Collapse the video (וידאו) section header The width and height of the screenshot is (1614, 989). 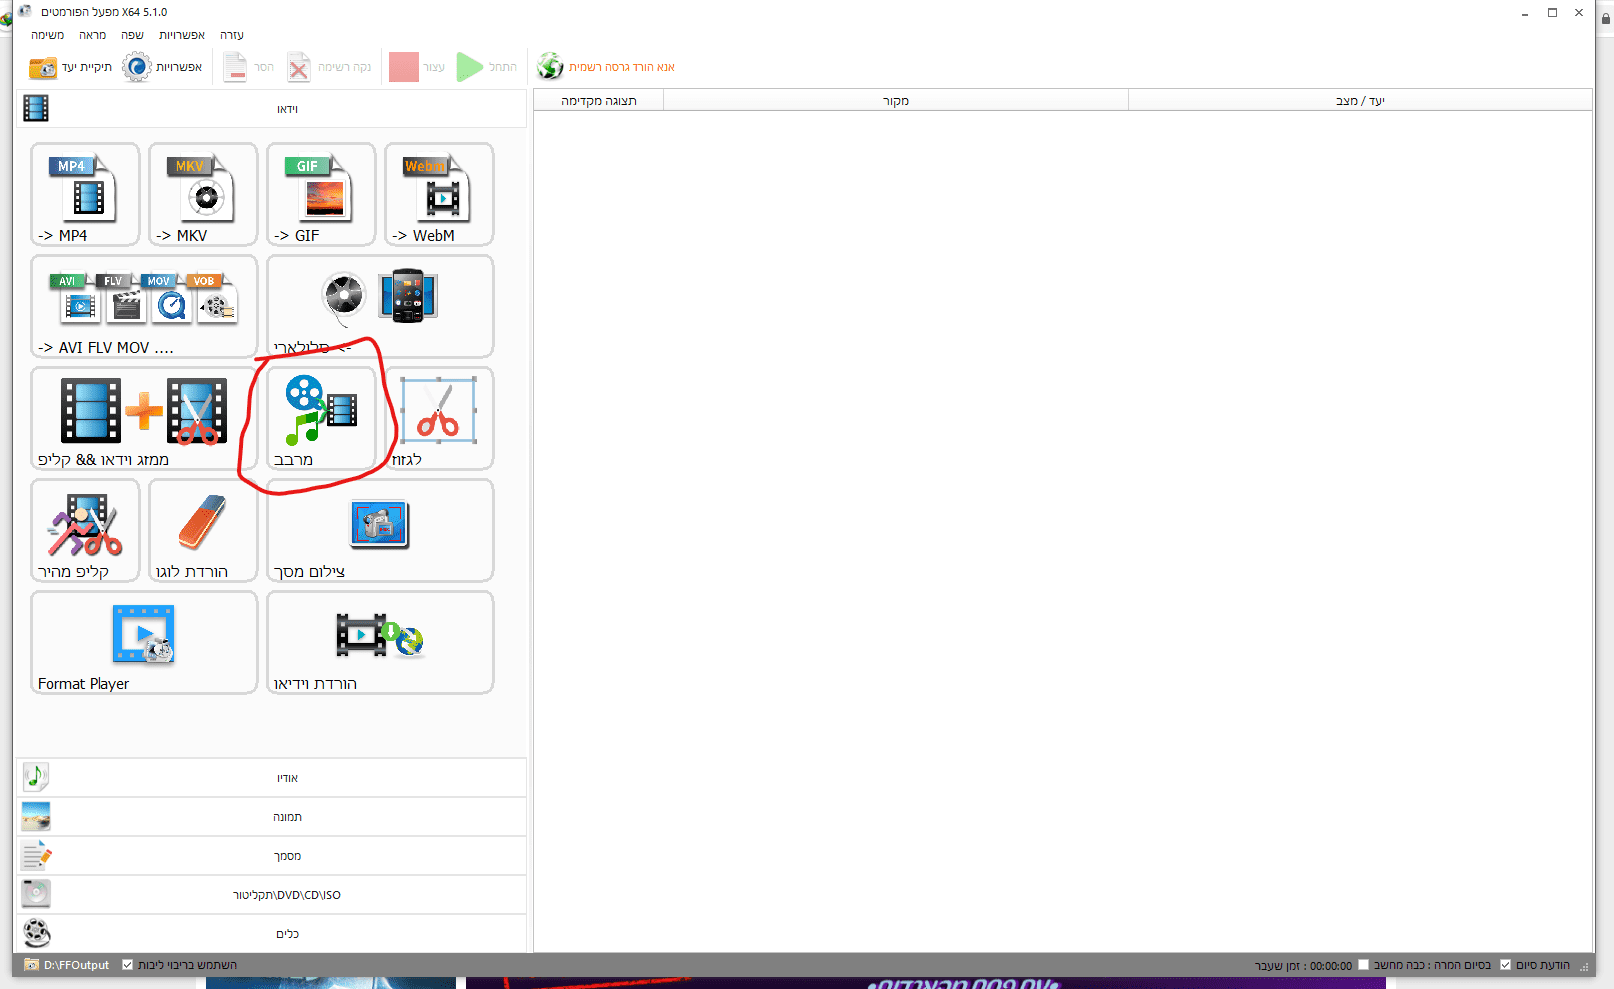click(x=272, y=109)
